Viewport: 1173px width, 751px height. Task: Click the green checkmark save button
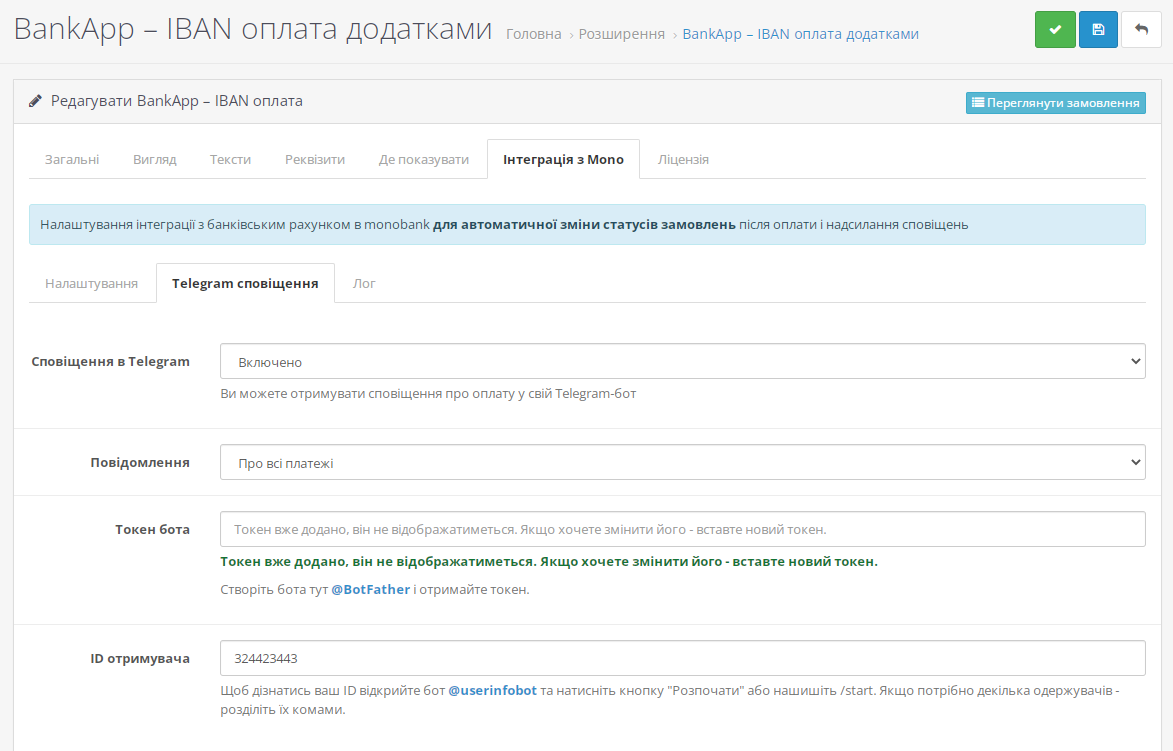pyautogui.click(x=1055, y=30)
